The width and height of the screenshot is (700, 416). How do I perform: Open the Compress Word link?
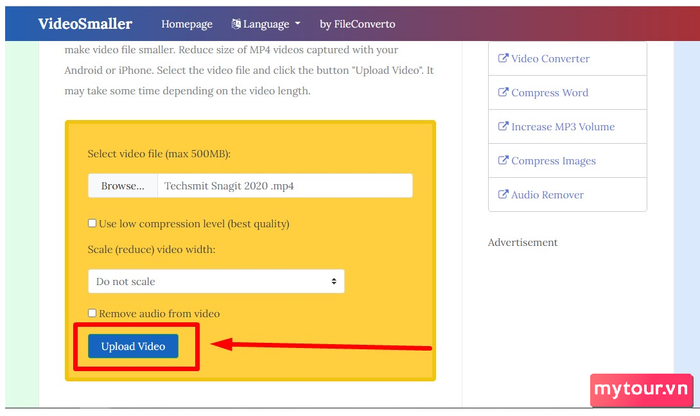click(x=550, y=92)
